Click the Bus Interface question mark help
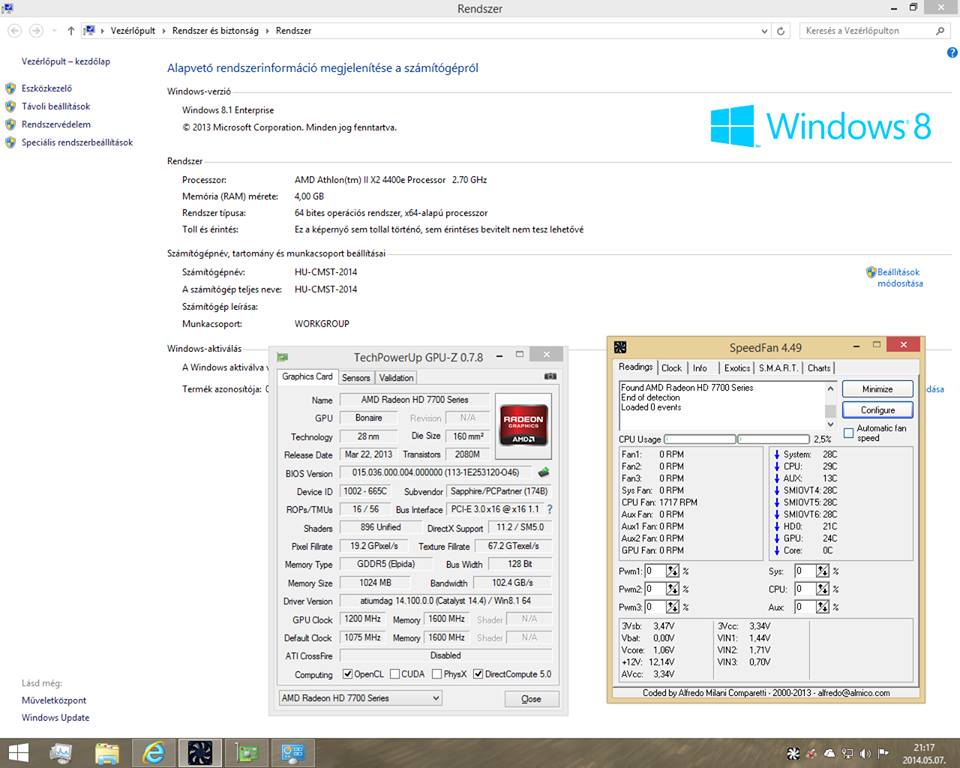 coord(549,509)
